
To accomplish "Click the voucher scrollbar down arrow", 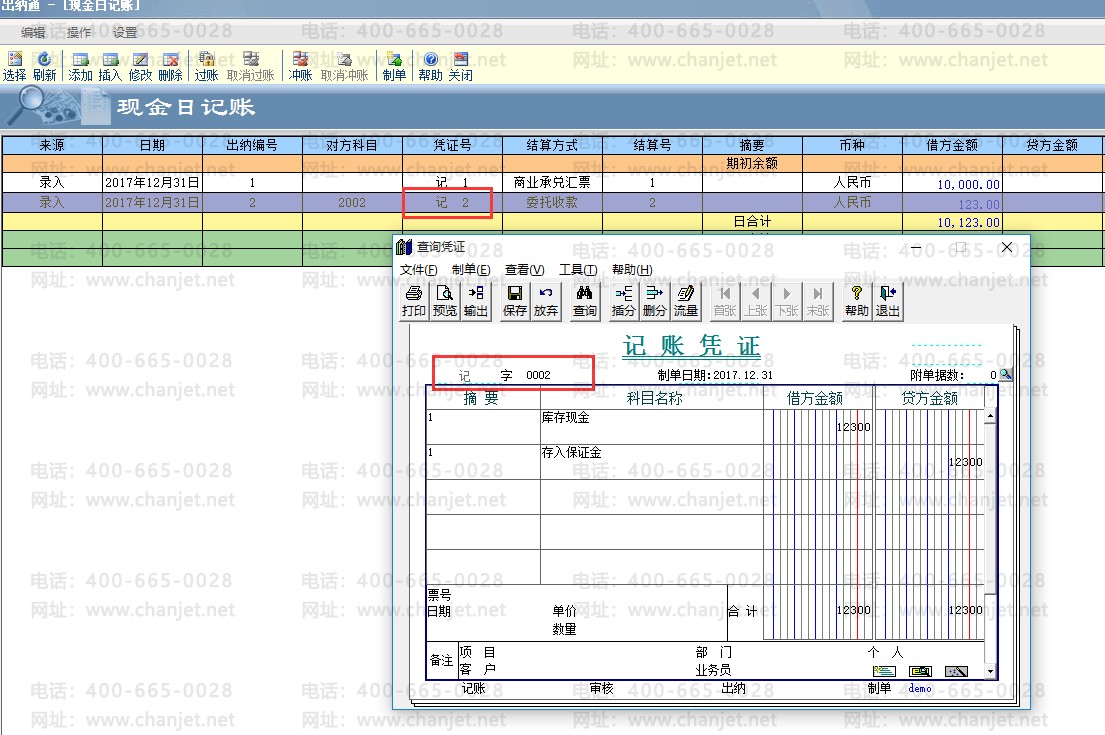I will click(x=990, y=671).
